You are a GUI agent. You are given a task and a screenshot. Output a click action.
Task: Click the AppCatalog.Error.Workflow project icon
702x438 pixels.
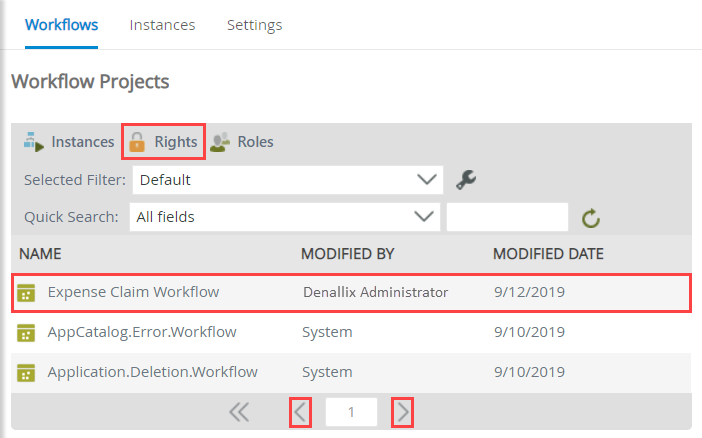[27, 332]
